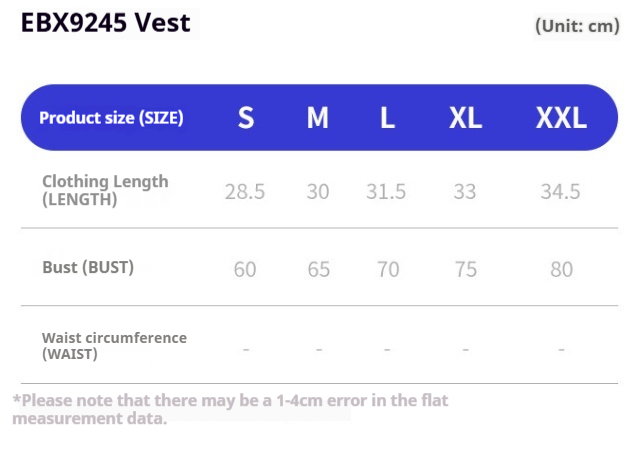Select the 31.5 length value

click(x=386, y=191)
